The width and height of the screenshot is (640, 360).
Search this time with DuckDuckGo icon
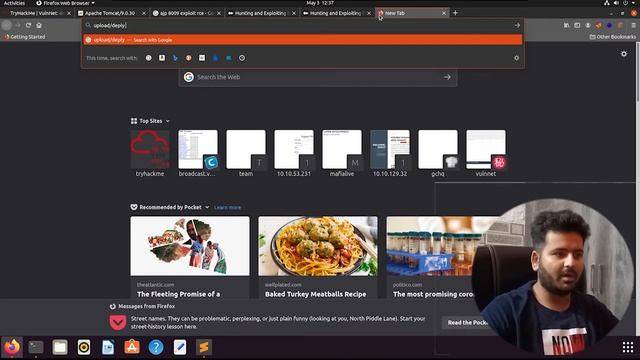pos(189,58)
